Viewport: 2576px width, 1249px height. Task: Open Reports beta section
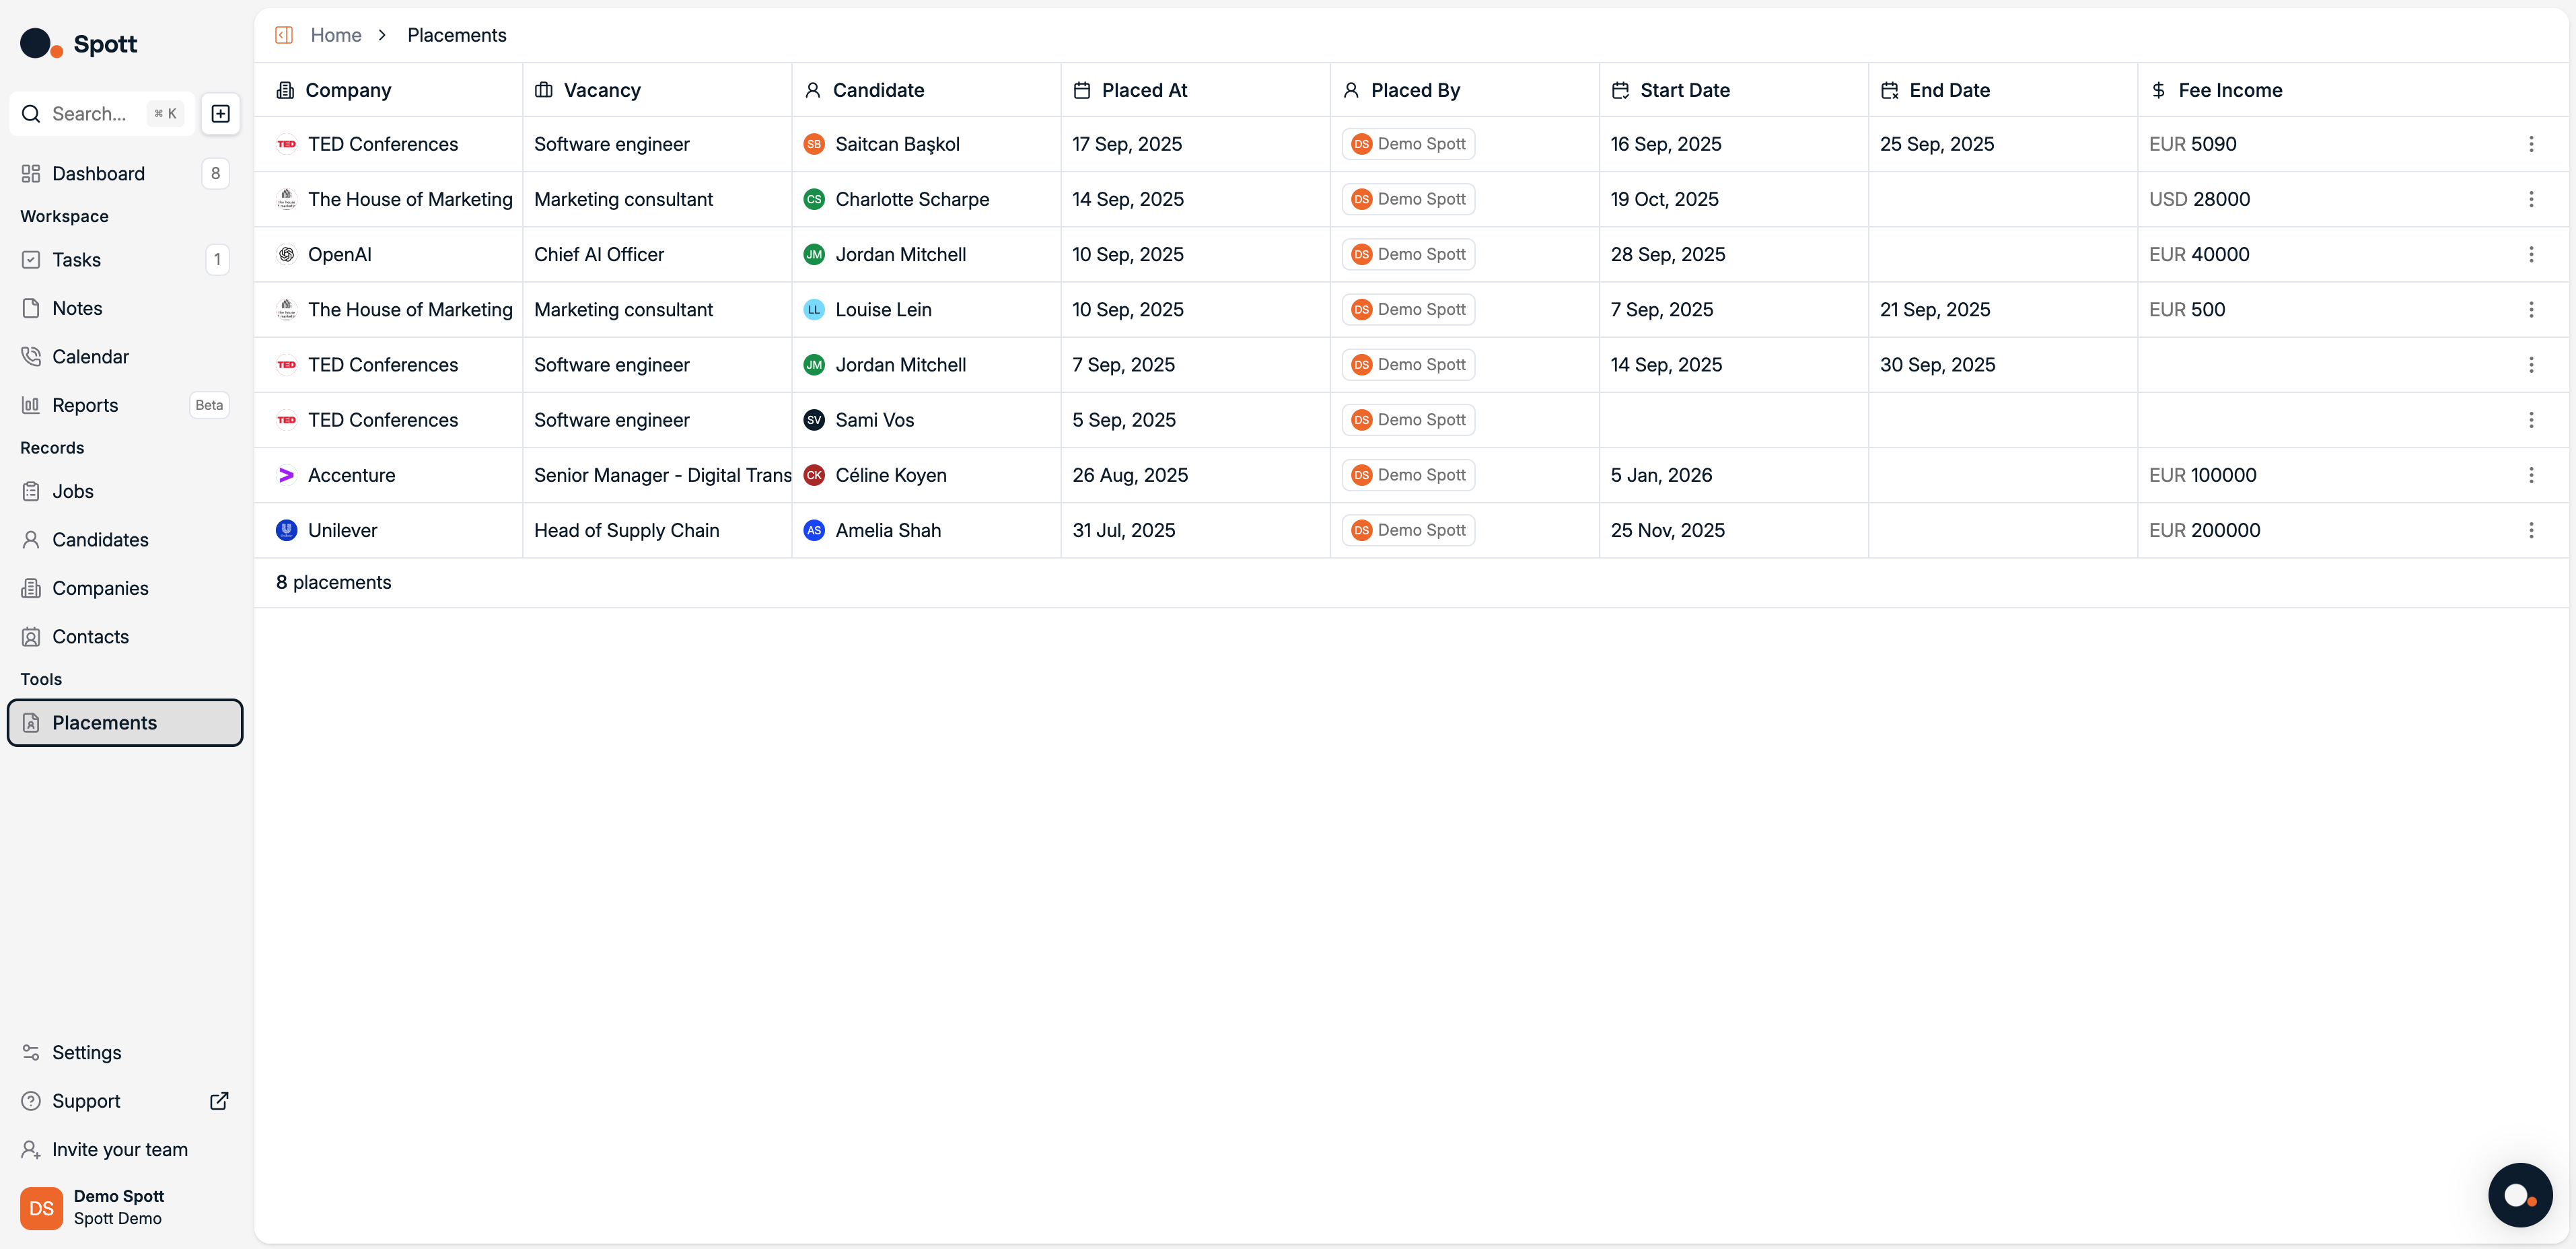pos(124,405)
